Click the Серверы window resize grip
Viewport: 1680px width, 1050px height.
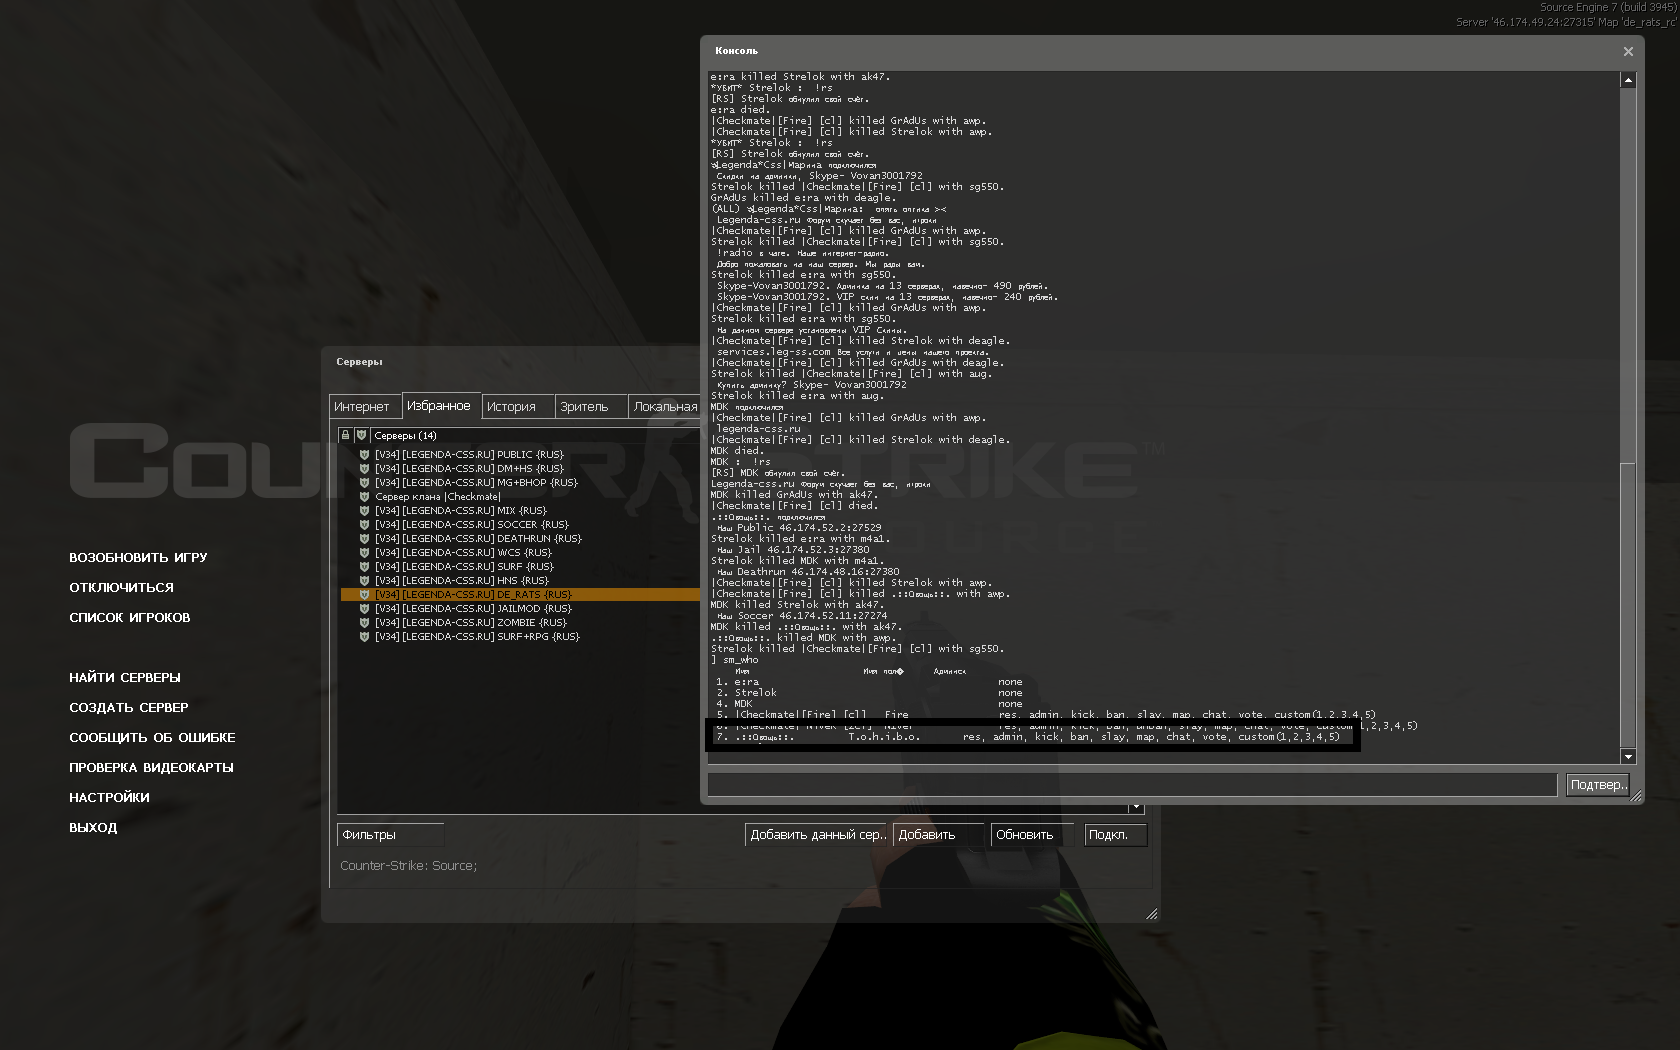(x=1152, y=914)
